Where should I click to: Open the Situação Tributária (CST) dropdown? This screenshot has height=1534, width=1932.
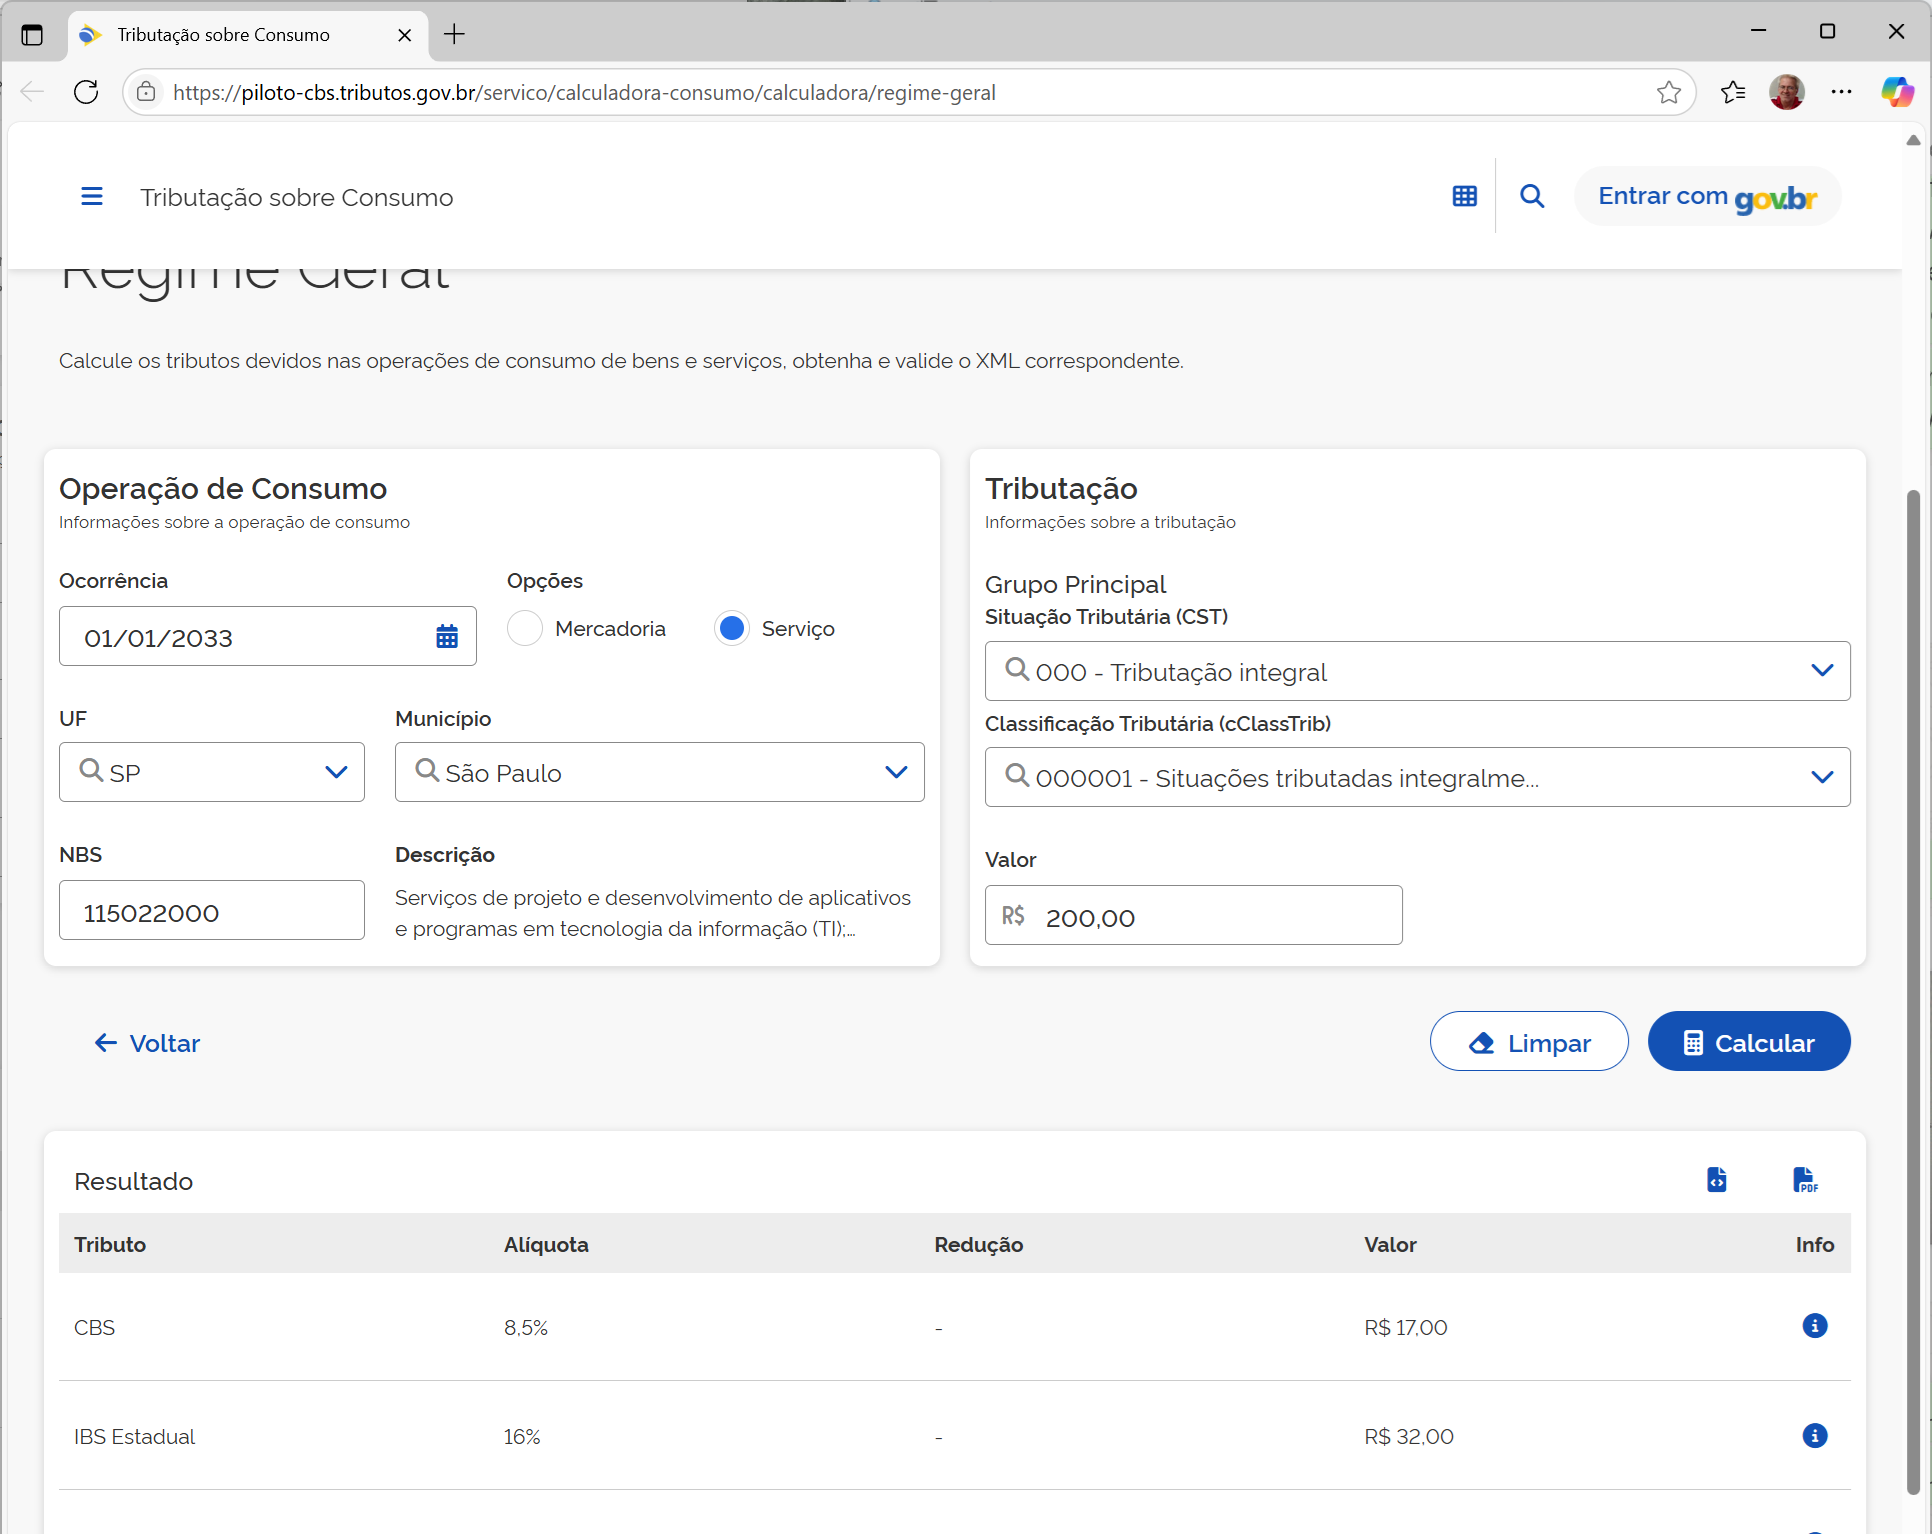click(x=1821, y=671)
